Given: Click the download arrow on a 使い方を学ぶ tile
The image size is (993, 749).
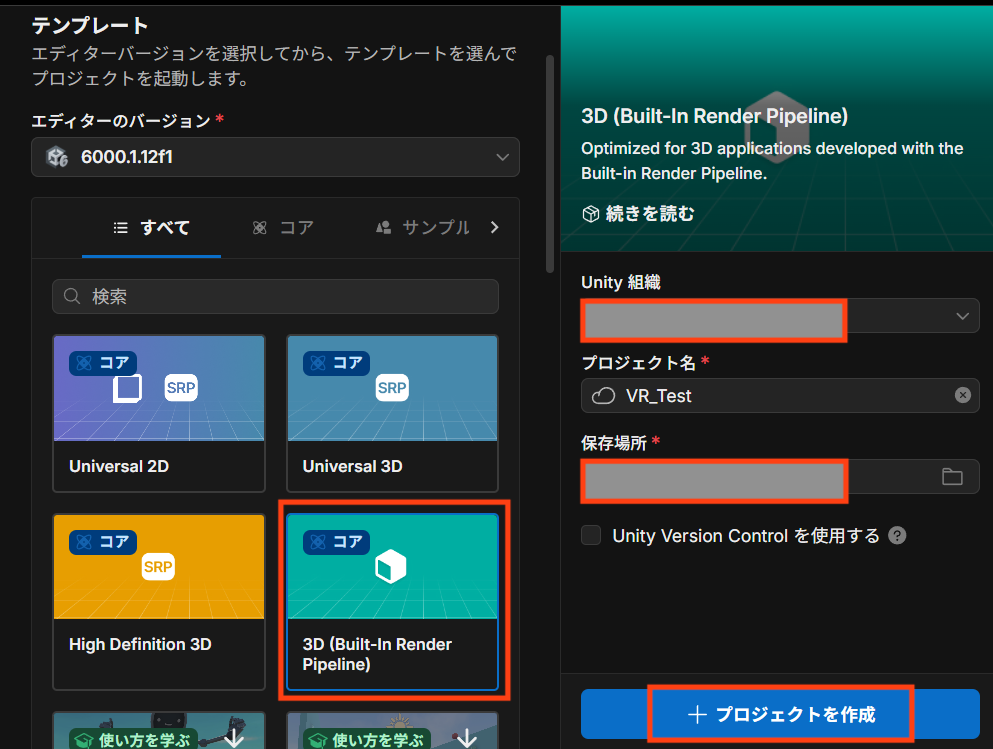Looking at the screenshot, I should tap(233, 737).
